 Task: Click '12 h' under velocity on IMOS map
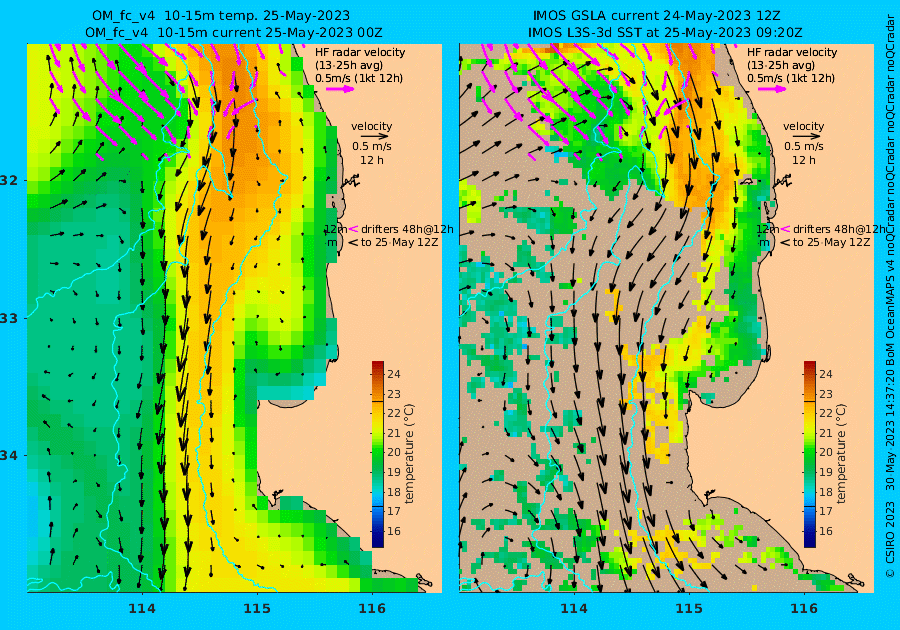[804, 160]
